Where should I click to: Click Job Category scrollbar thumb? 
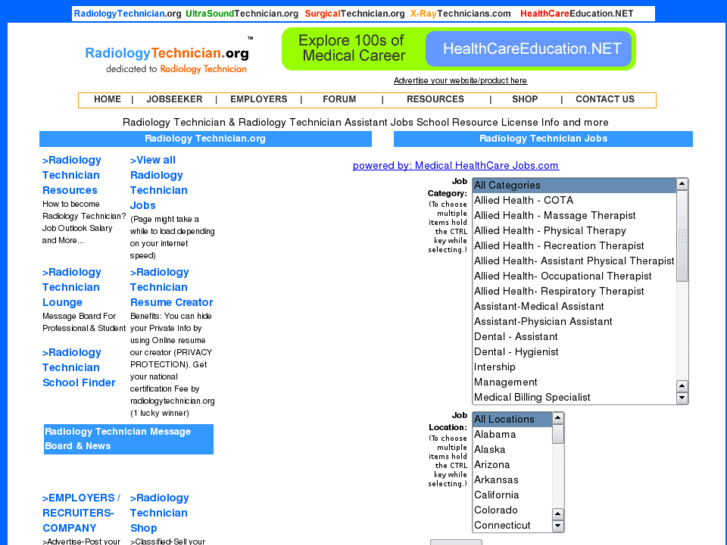(682, 236)
